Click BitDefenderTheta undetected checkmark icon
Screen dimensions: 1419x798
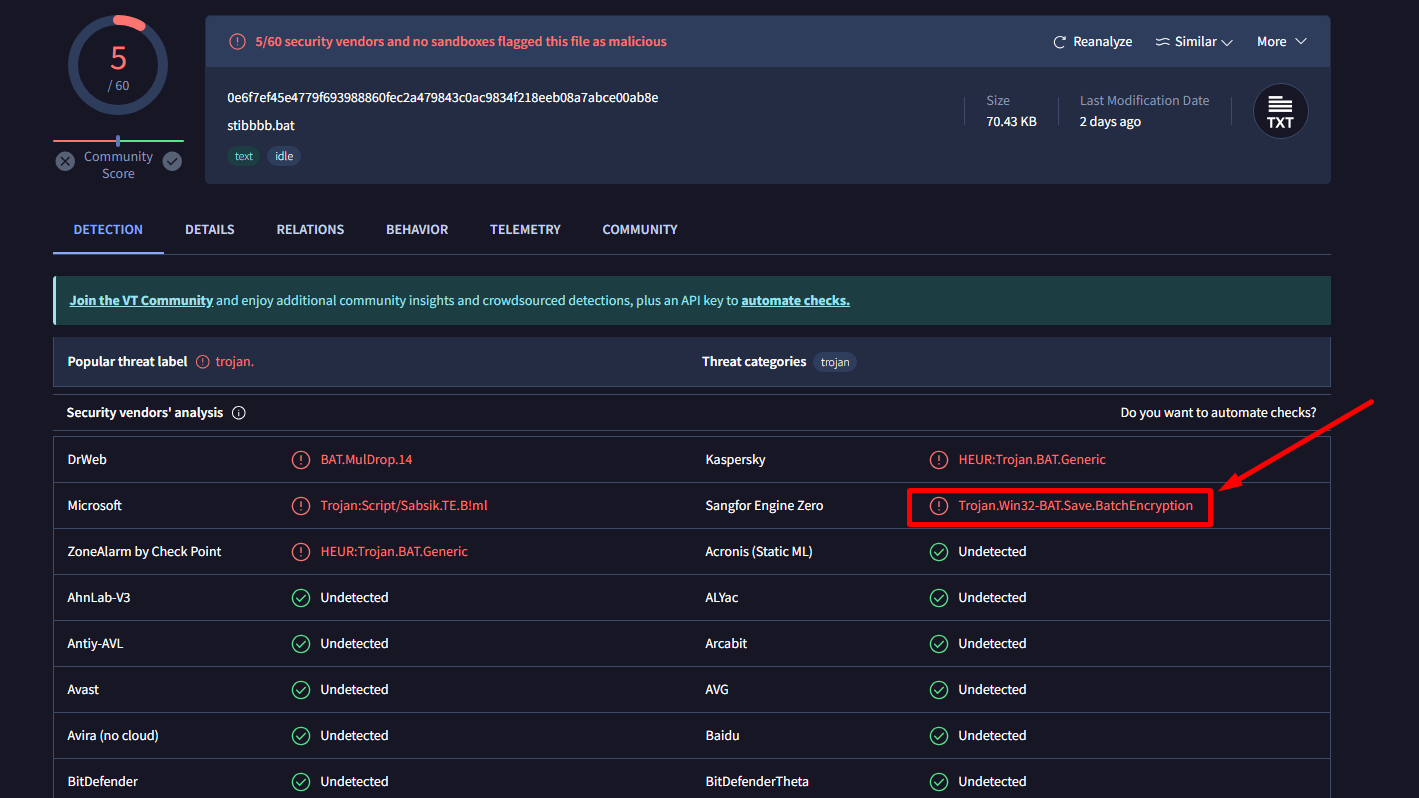point(939,782)
